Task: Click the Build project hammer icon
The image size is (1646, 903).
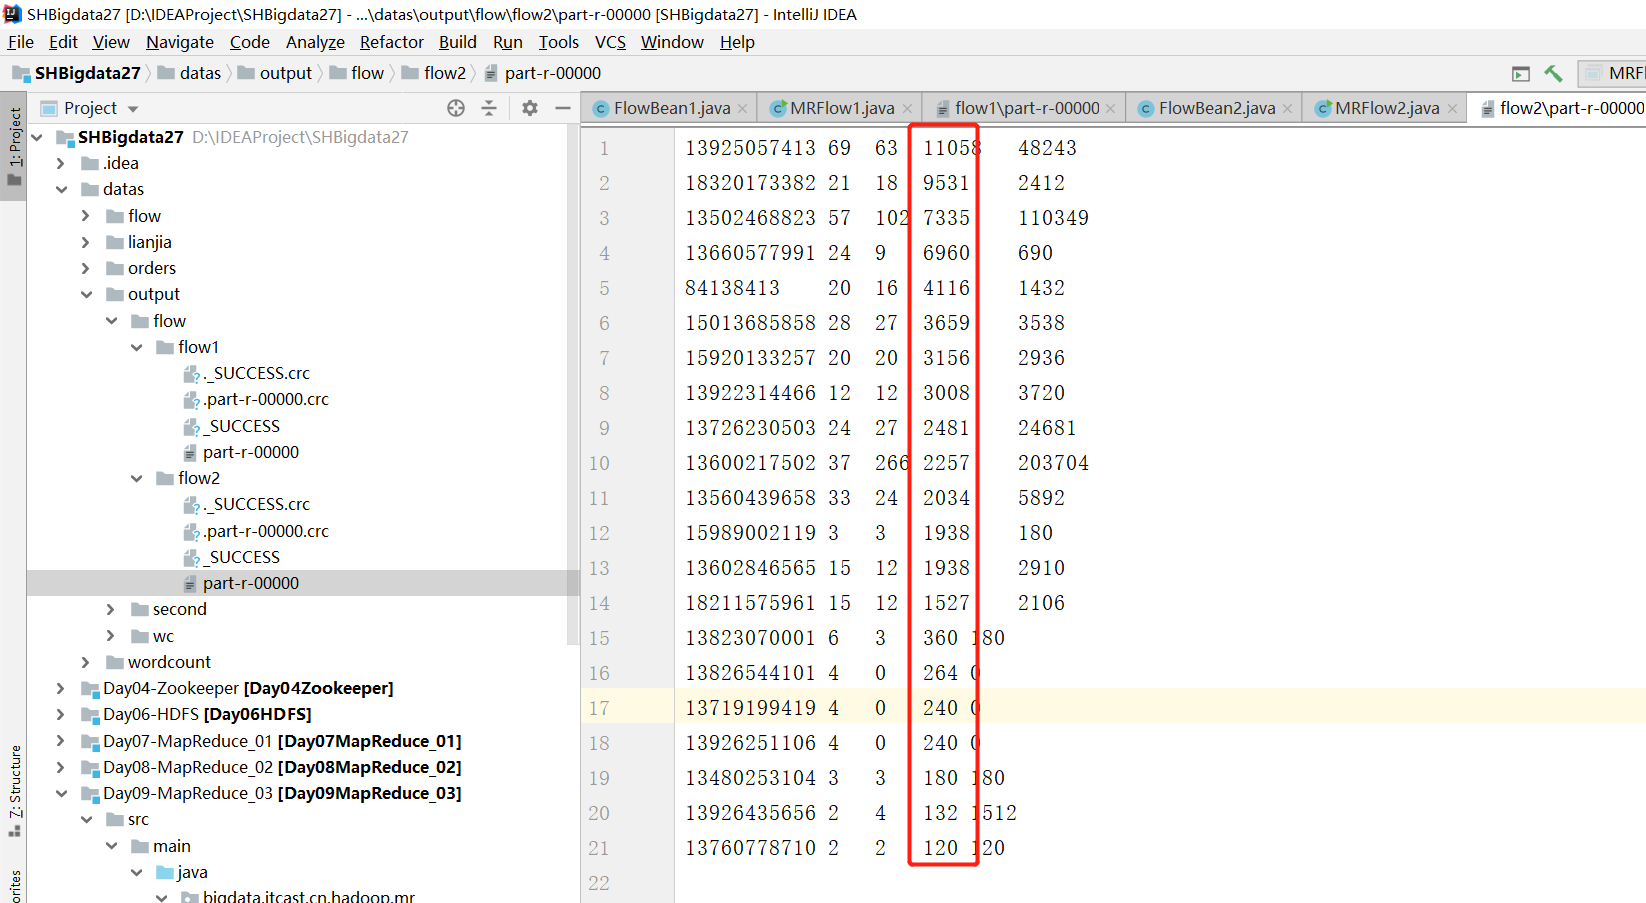Action: (1553, 73)
